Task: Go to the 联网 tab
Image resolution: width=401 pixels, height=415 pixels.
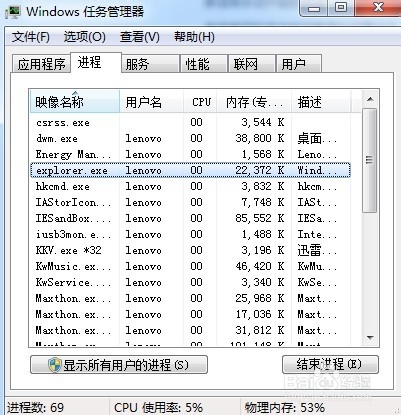Action: [x=252, y=64]
